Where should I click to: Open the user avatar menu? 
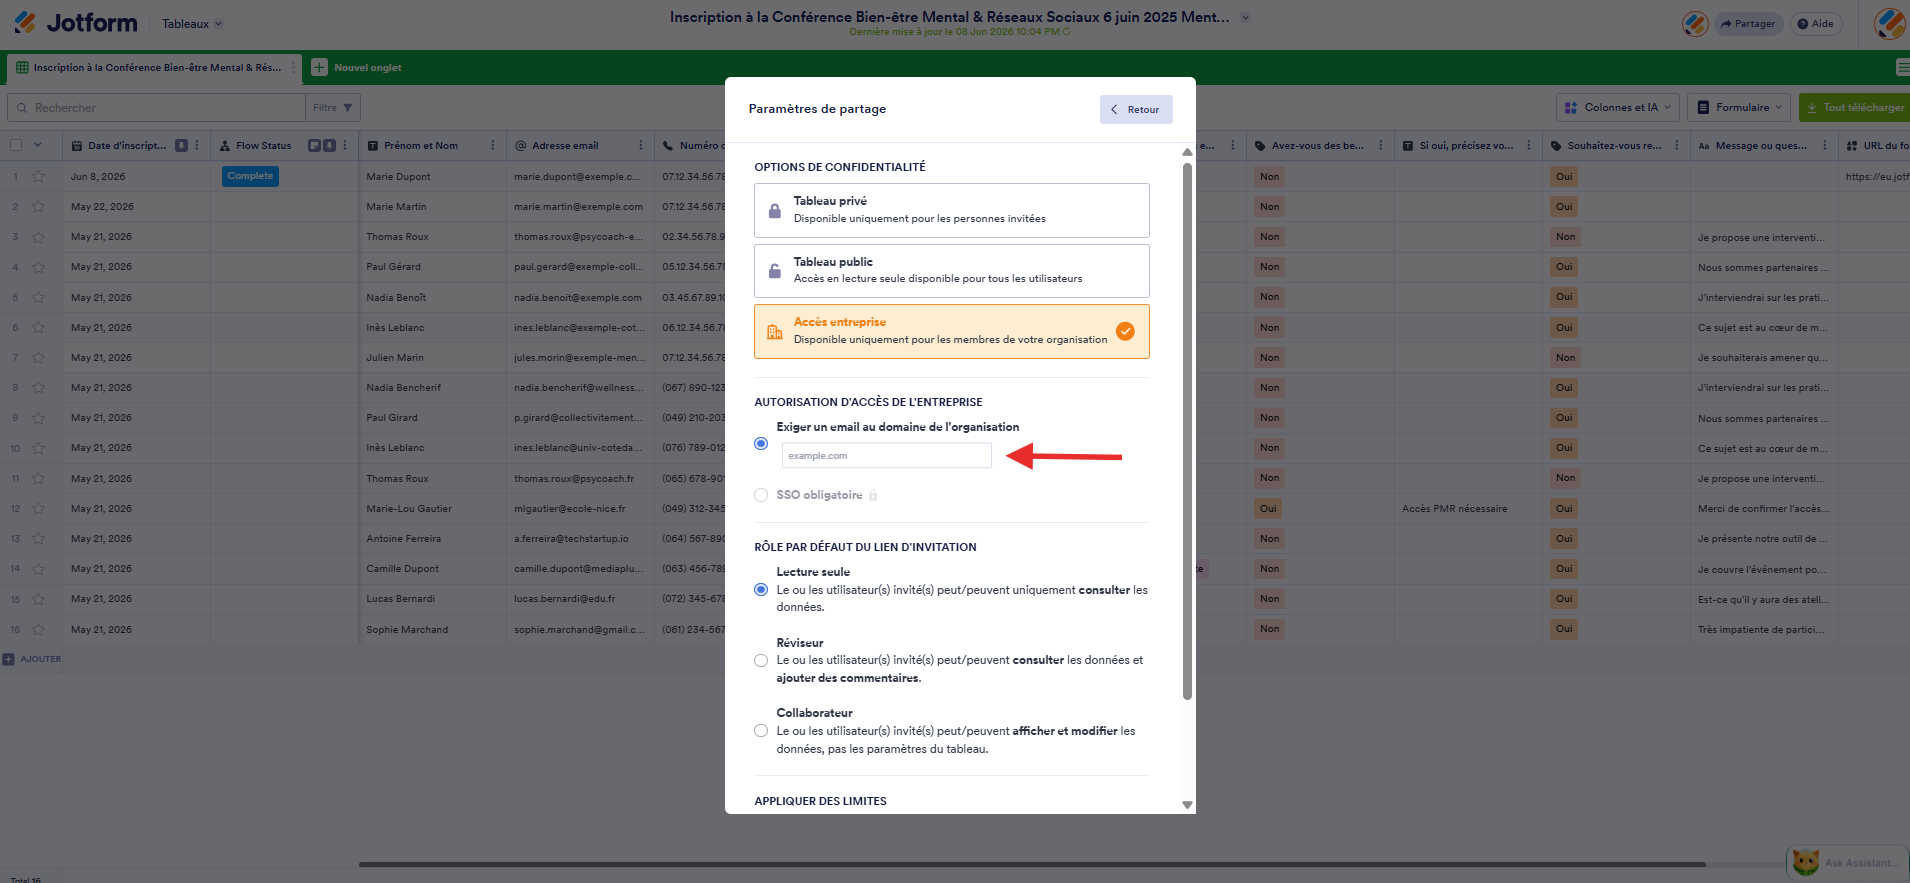1889,23
